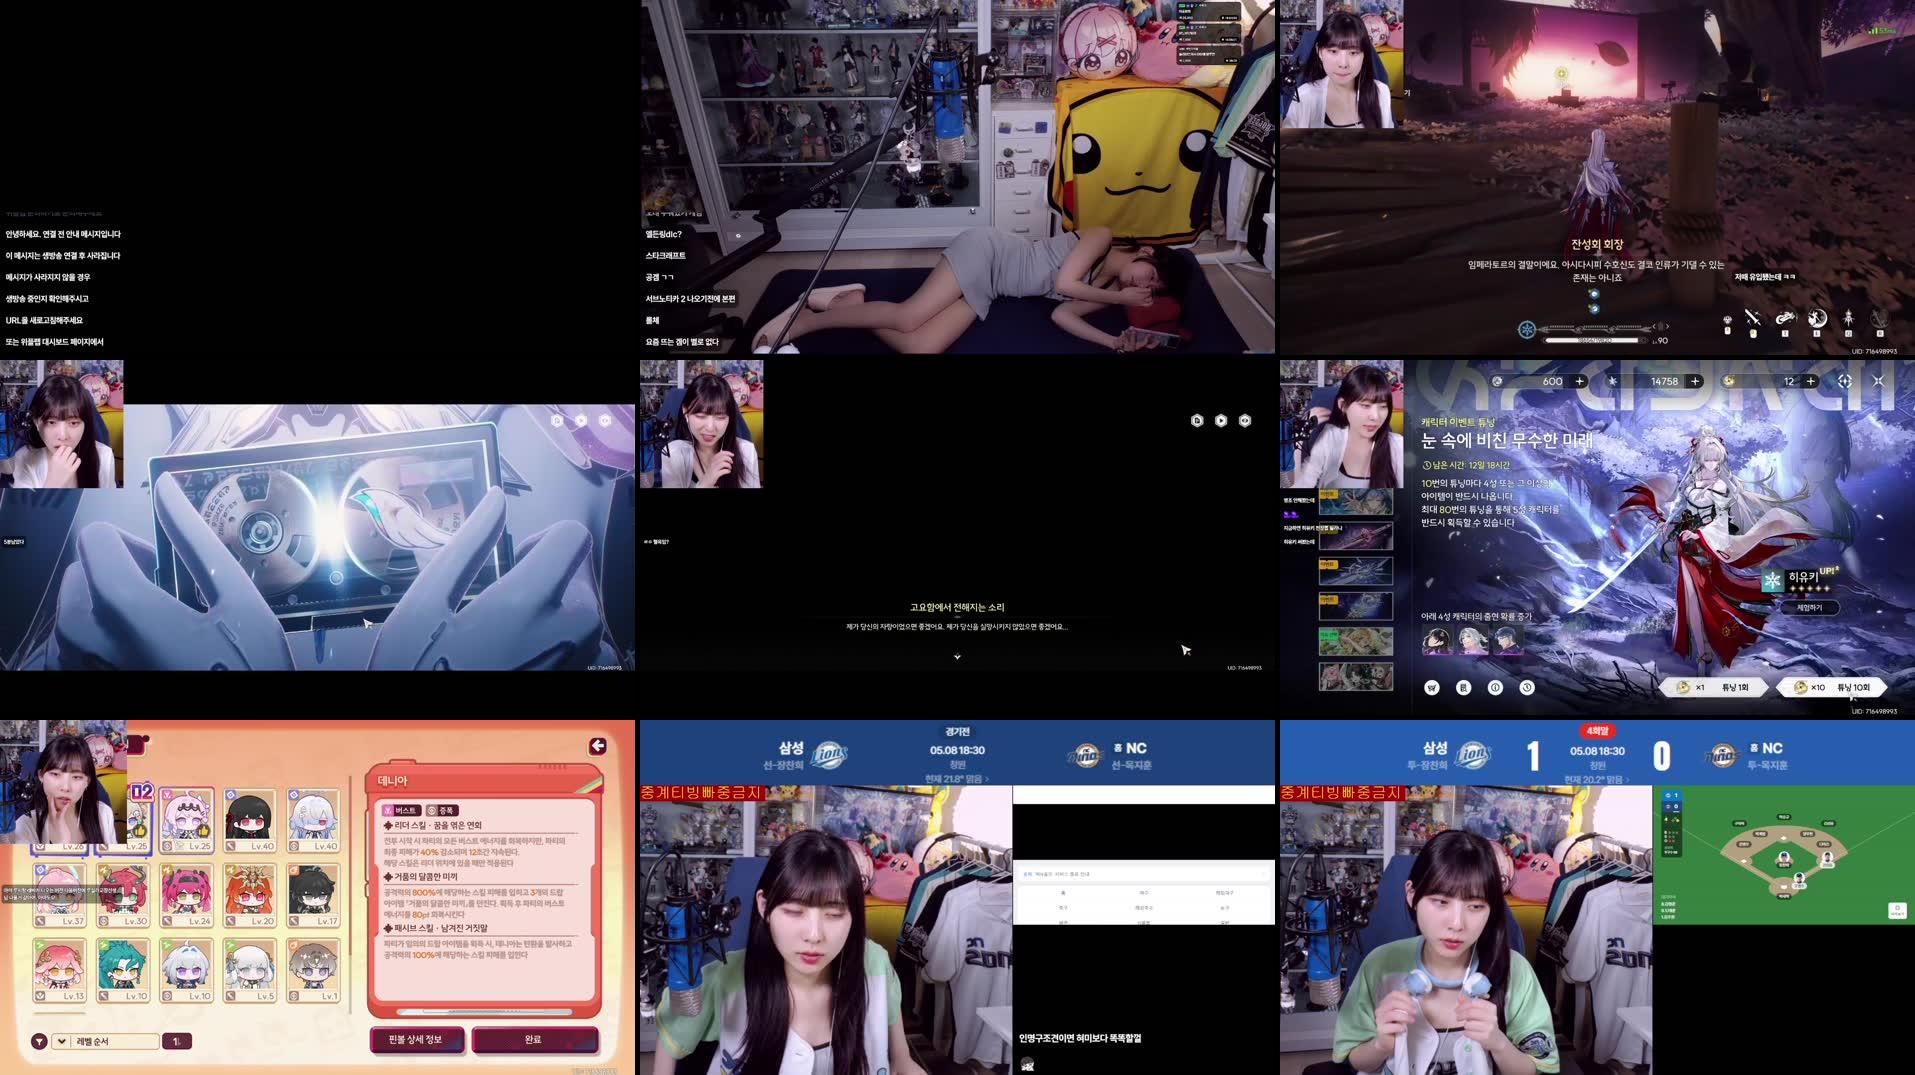Click the pitcher icon on the baseball field
Screen dimensions: 1915x1075
tap(1783, 859)
